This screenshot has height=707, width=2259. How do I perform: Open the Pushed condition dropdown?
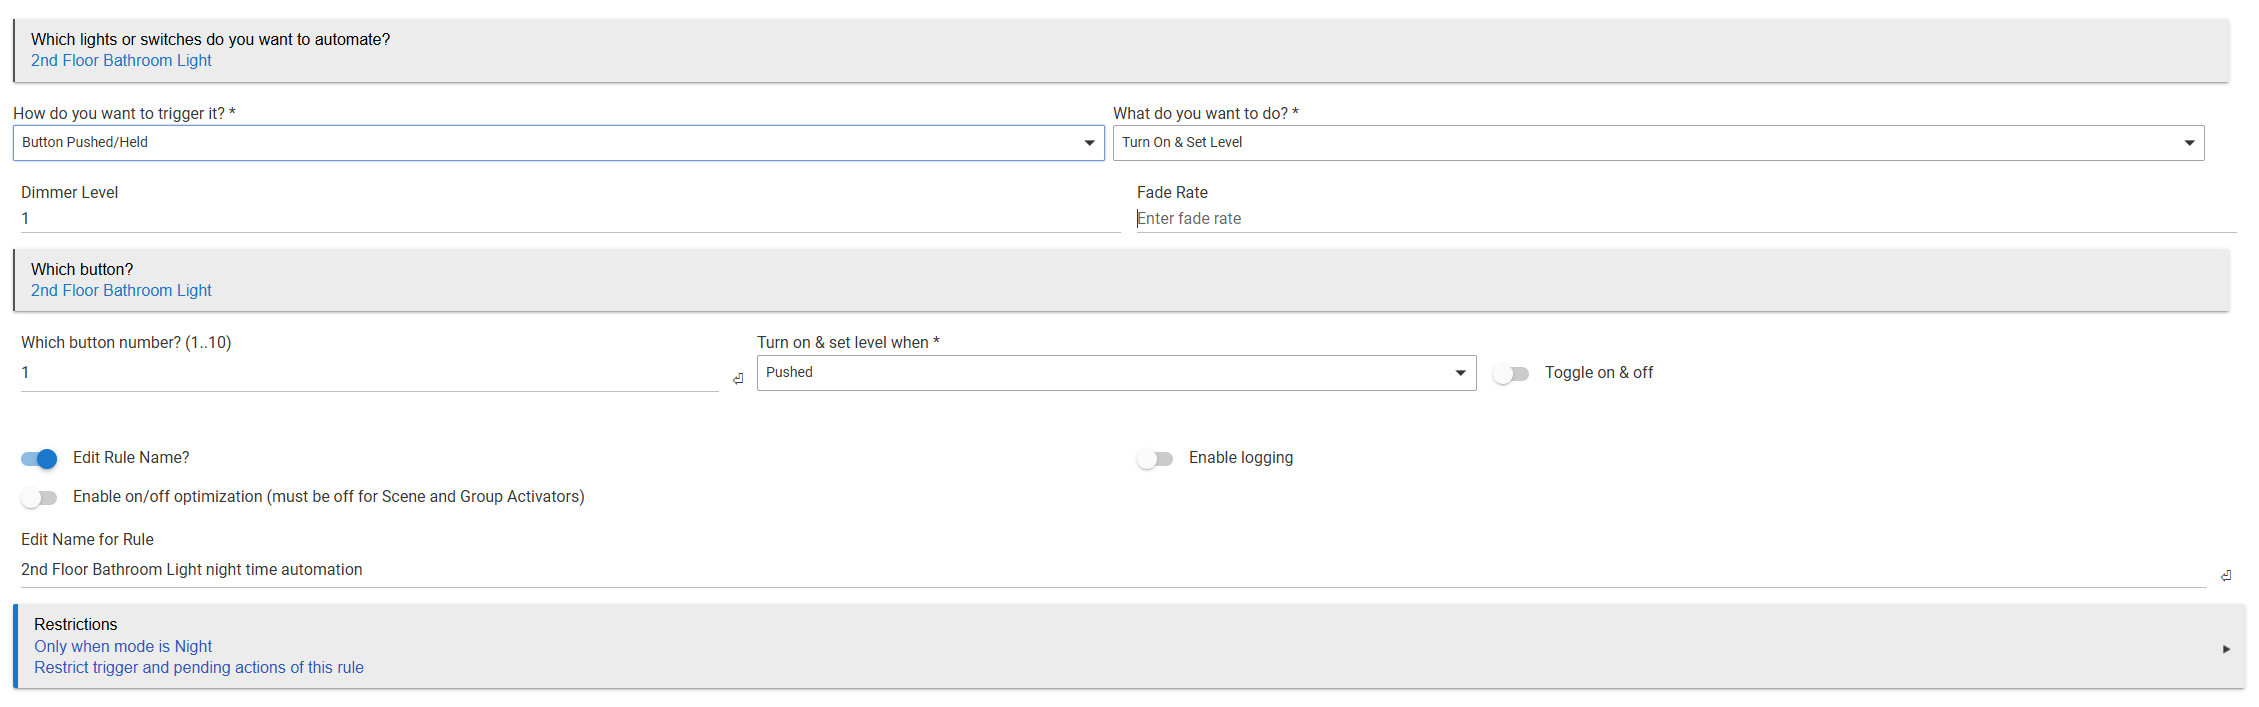[x=1116, y=373]
